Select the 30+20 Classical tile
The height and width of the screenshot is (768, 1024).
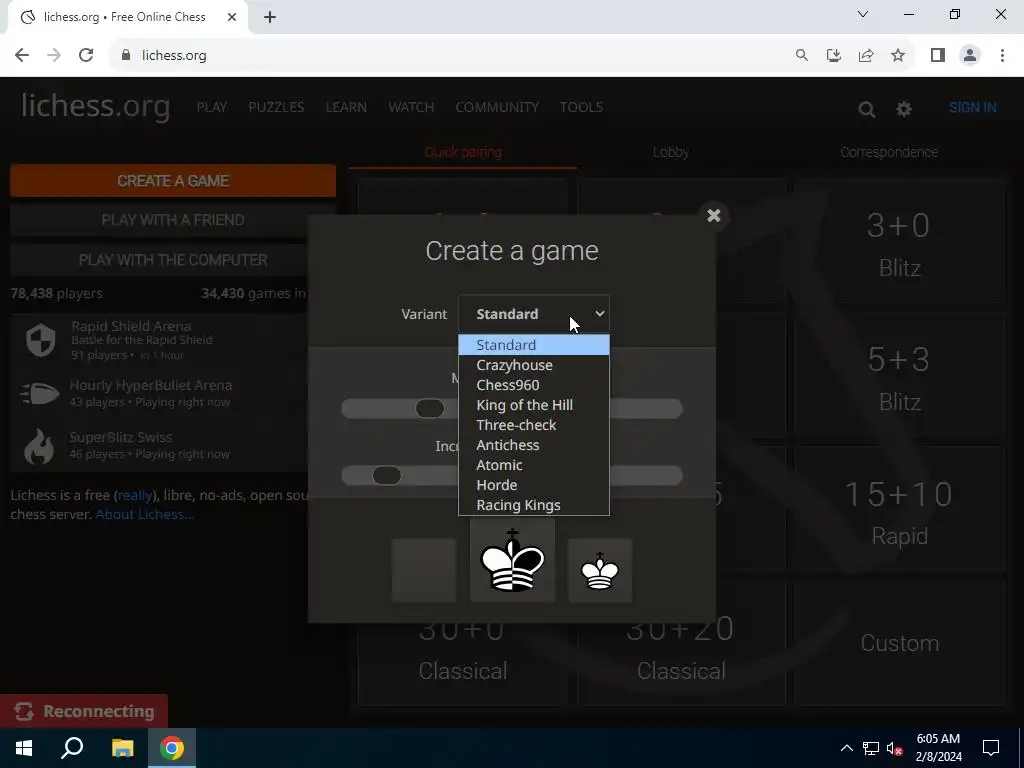(x=681, y=665)
